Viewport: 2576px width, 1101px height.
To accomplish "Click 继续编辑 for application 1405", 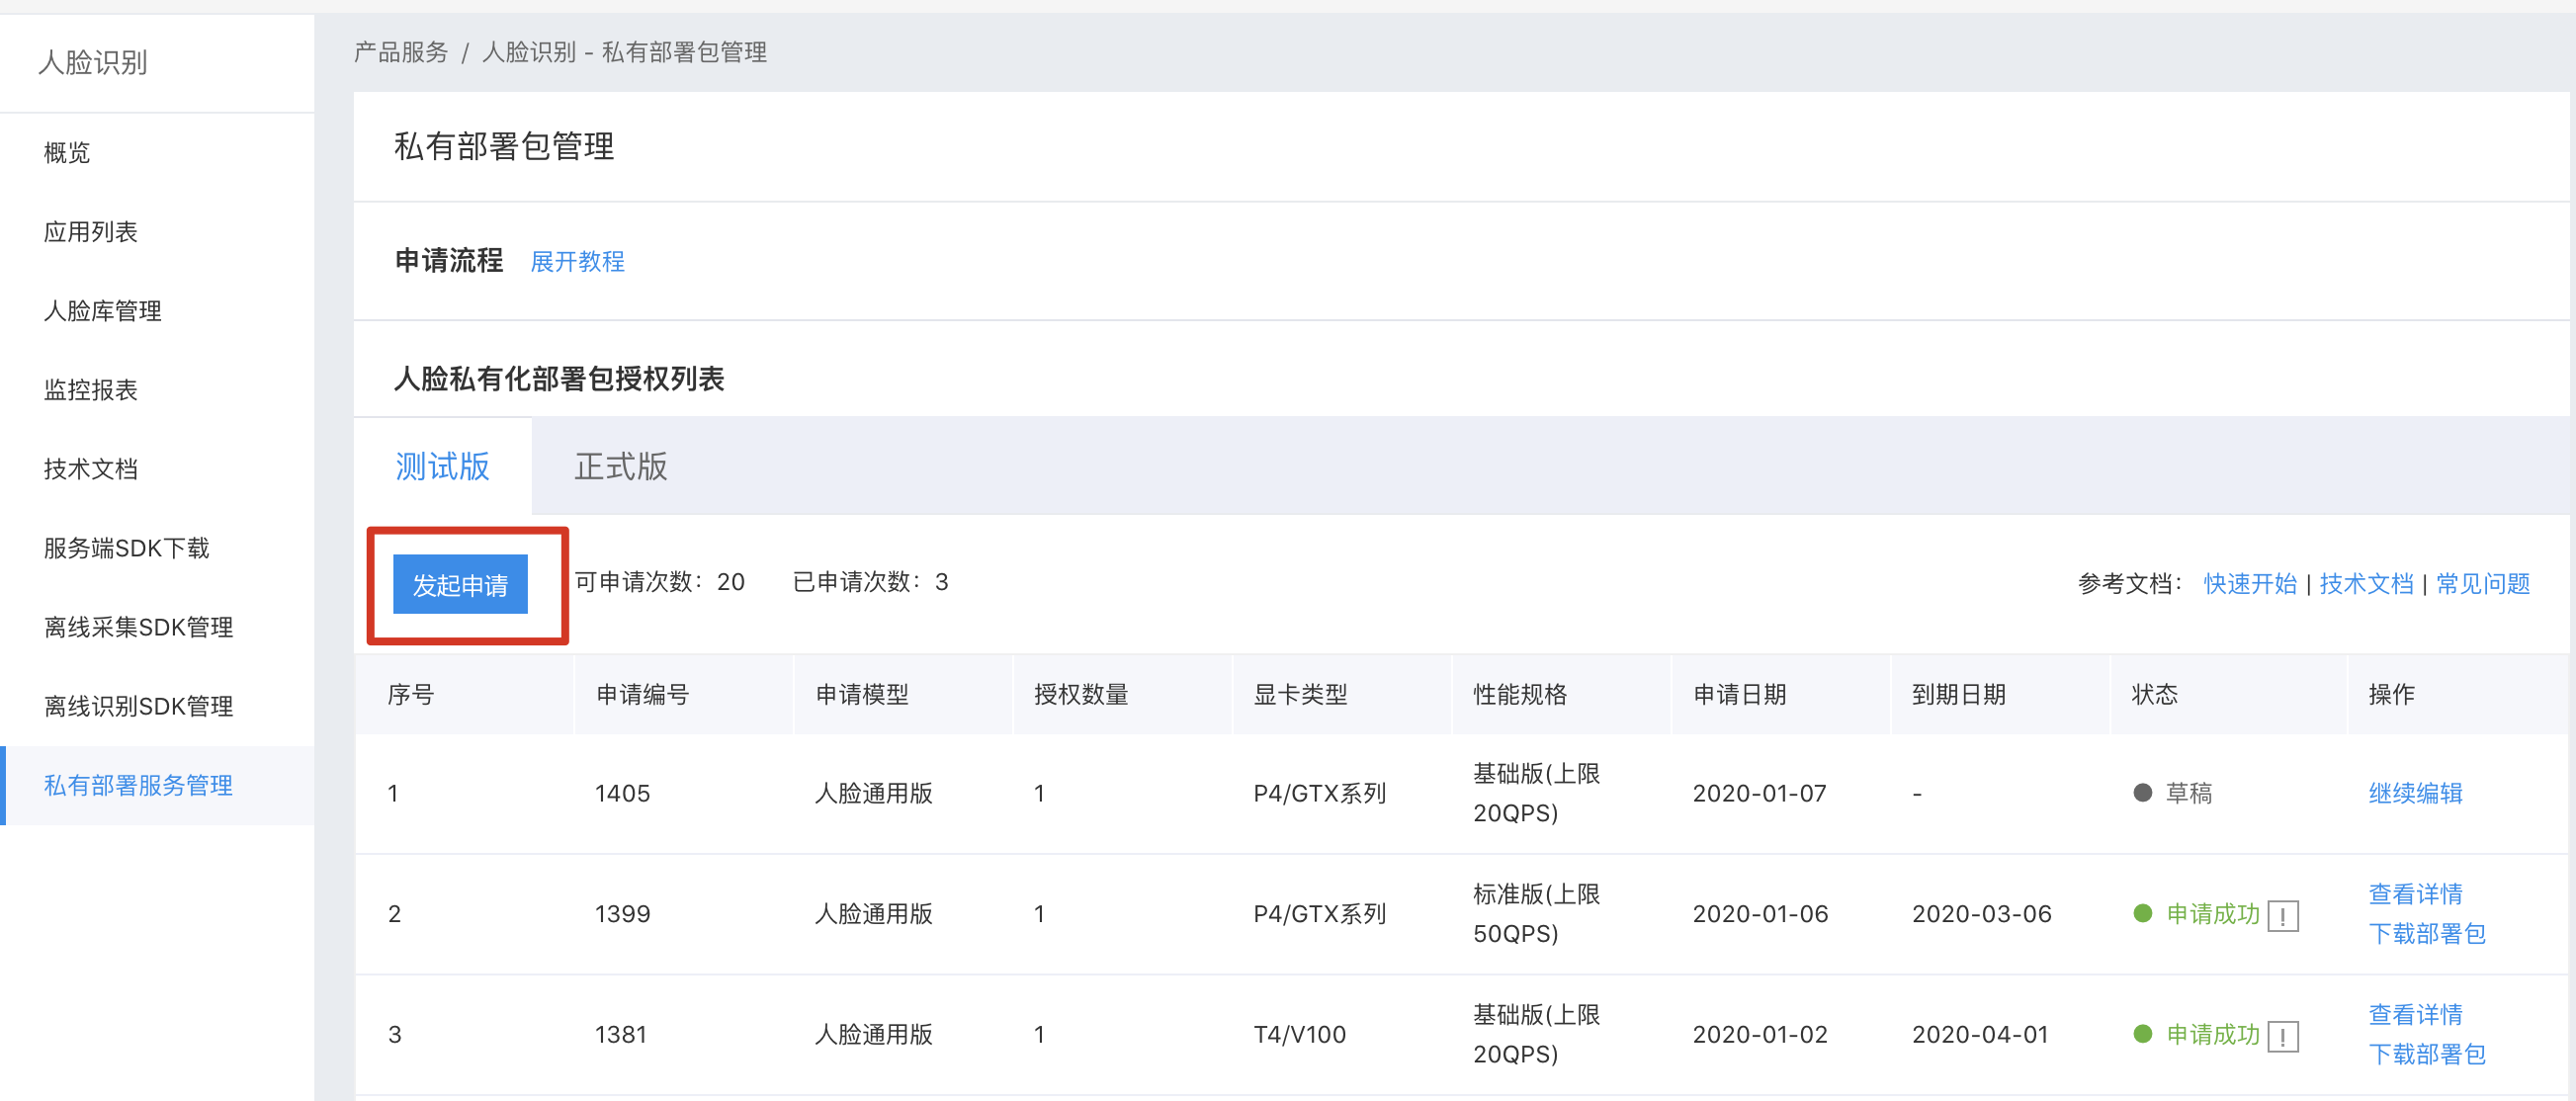I will [2415, 793].
